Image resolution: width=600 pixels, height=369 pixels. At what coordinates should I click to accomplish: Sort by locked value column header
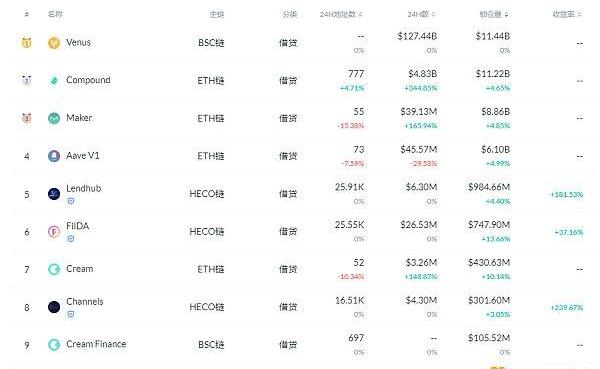494,15
